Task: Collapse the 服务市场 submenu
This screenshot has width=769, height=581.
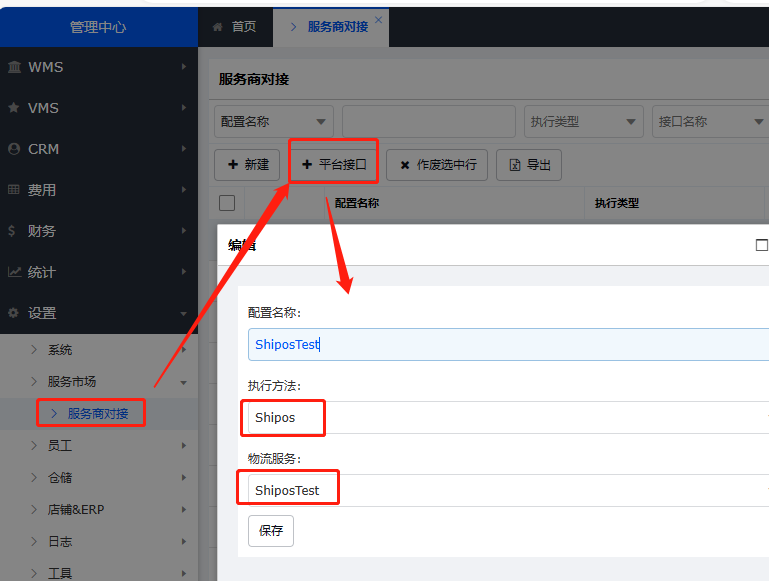Action: 99,381
